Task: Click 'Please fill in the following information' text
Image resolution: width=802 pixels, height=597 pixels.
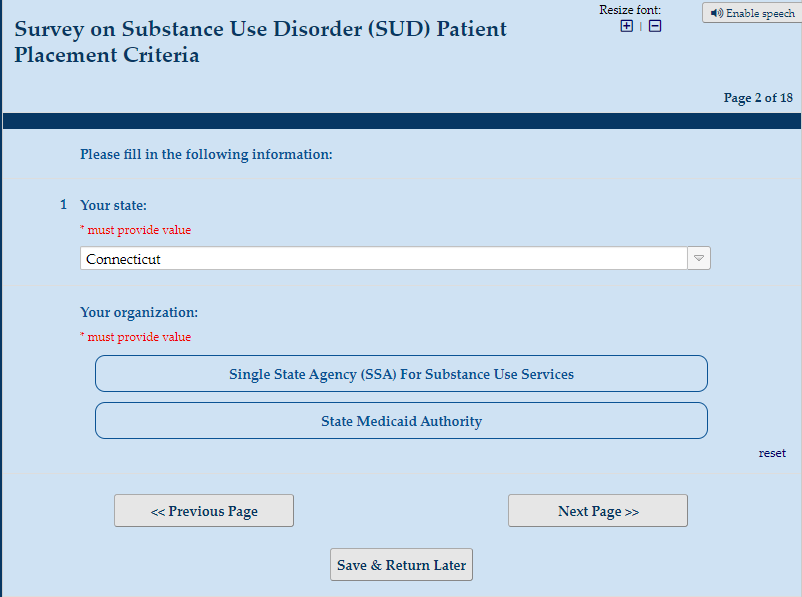Action: click(206, 155)
